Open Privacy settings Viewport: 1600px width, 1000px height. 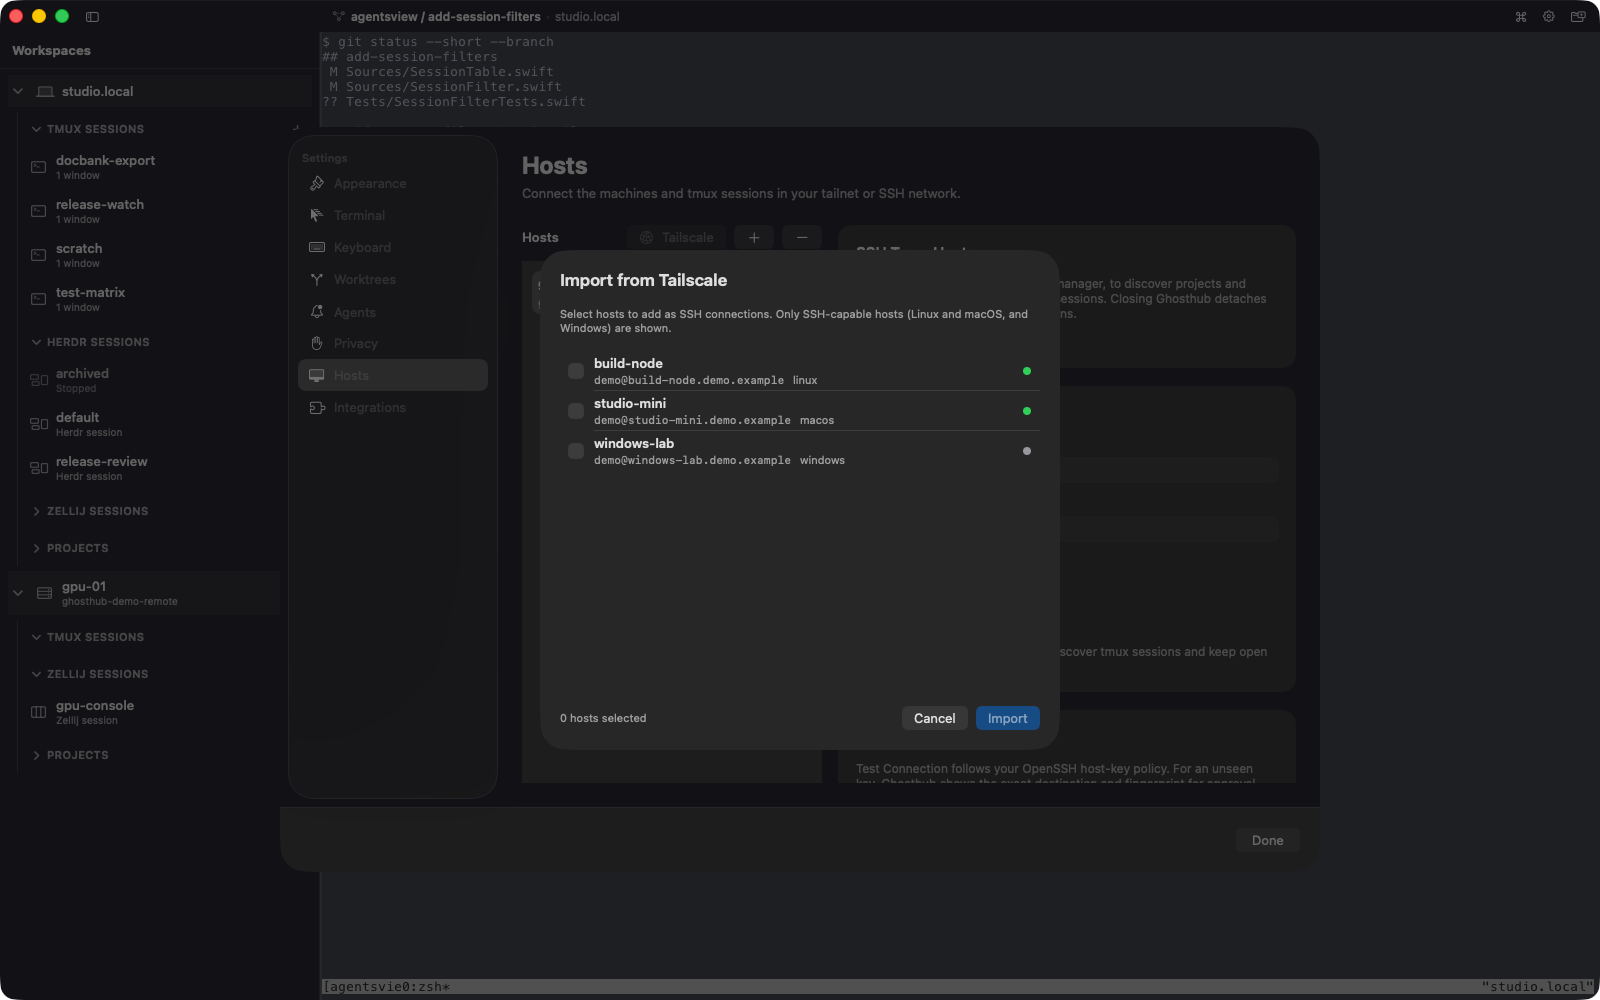click(x=393, y=343)
